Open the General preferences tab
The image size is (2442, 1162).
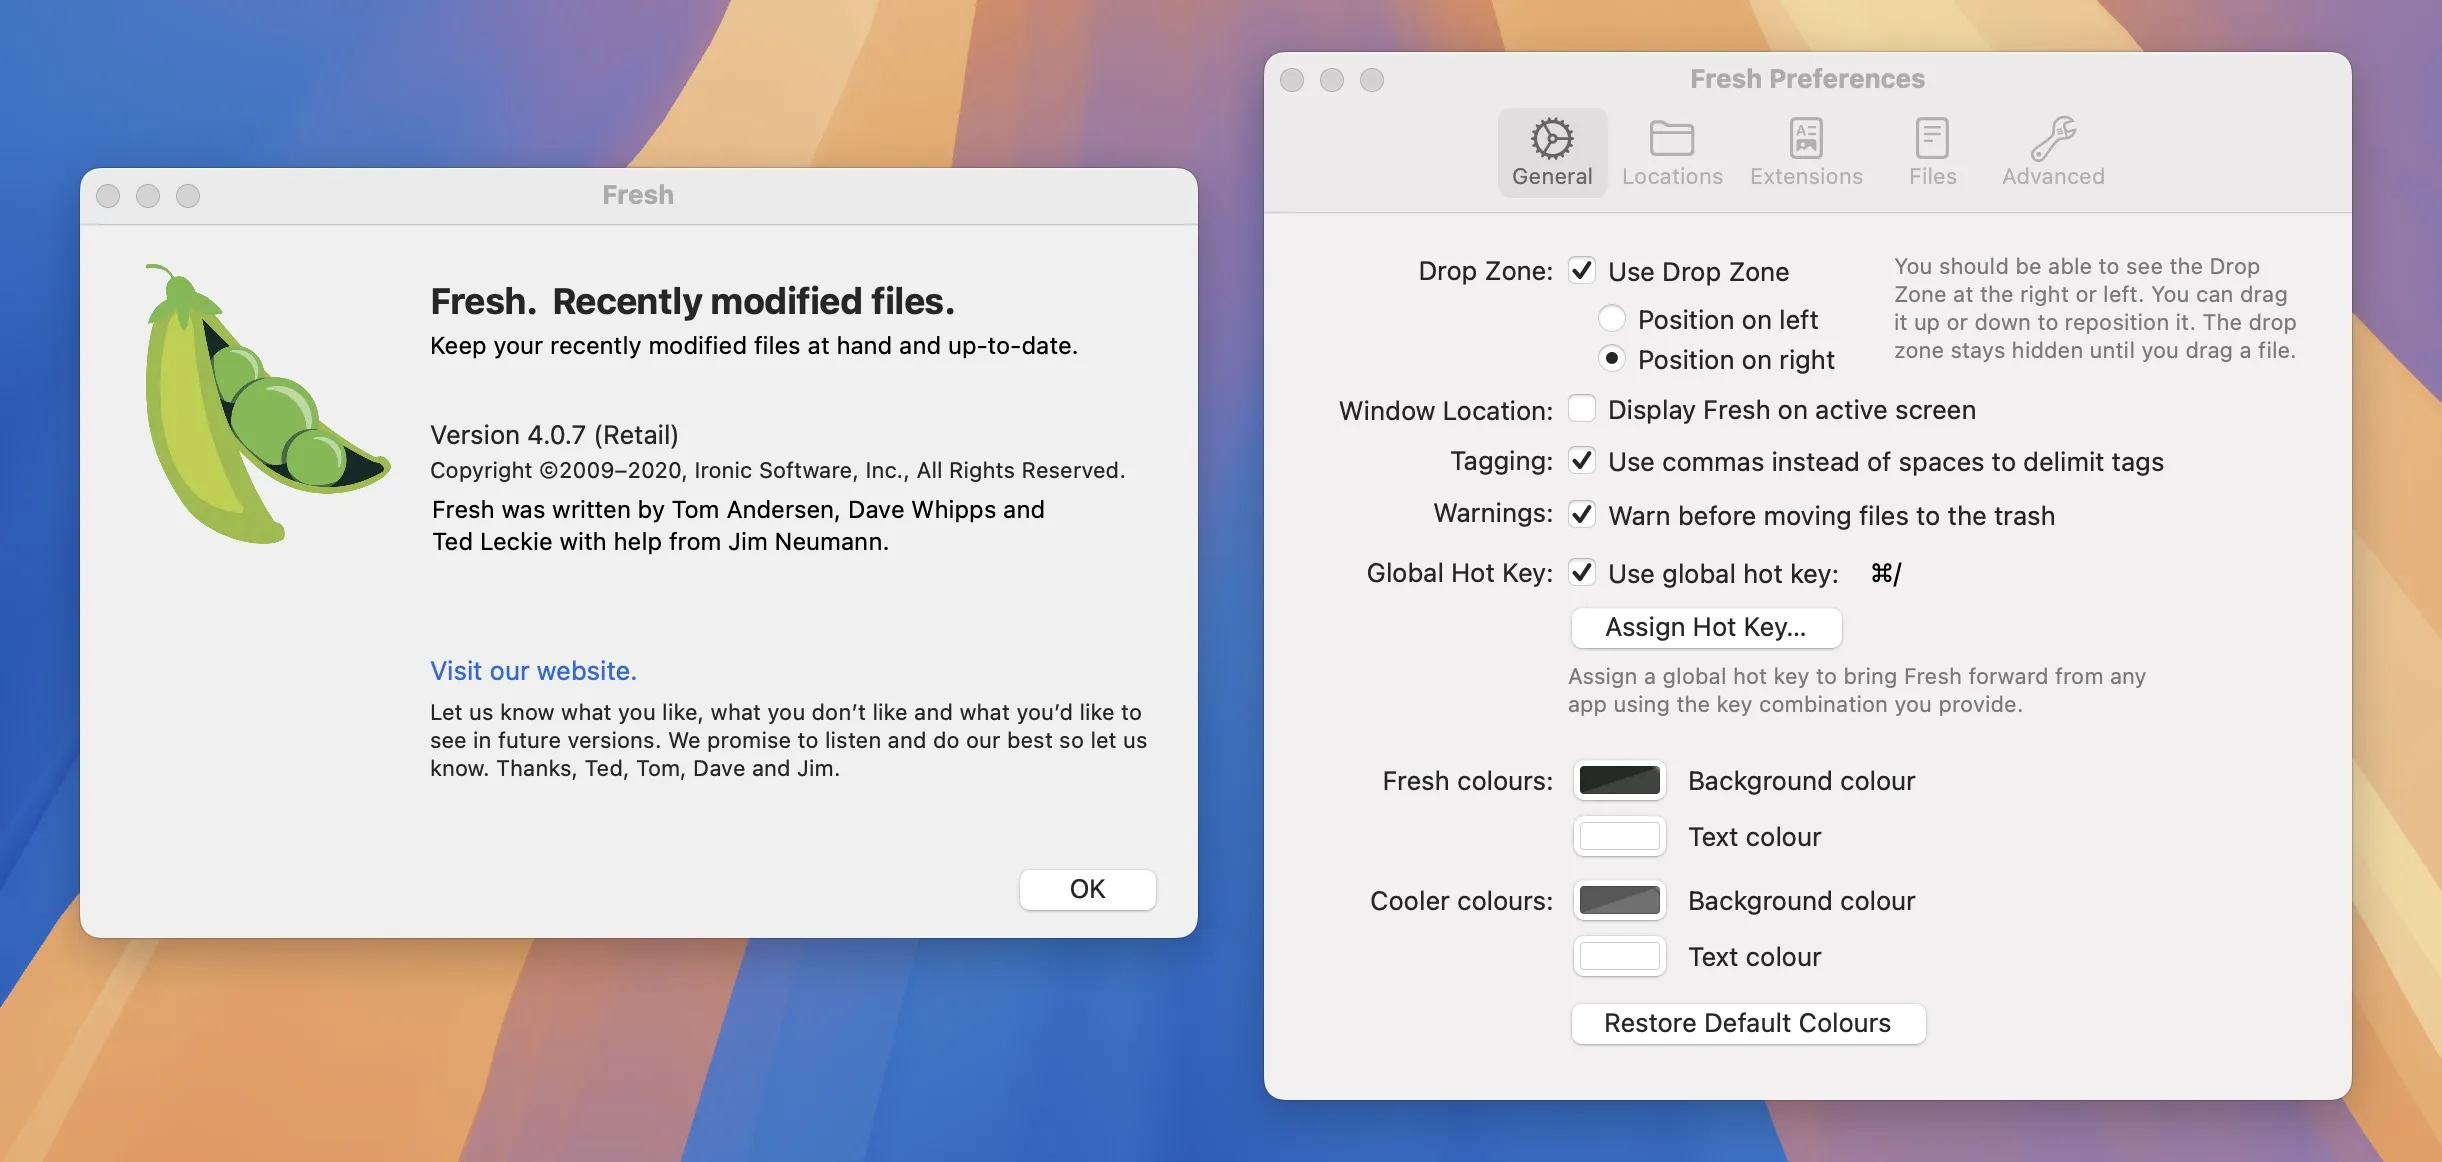[x=1552, y=152]
